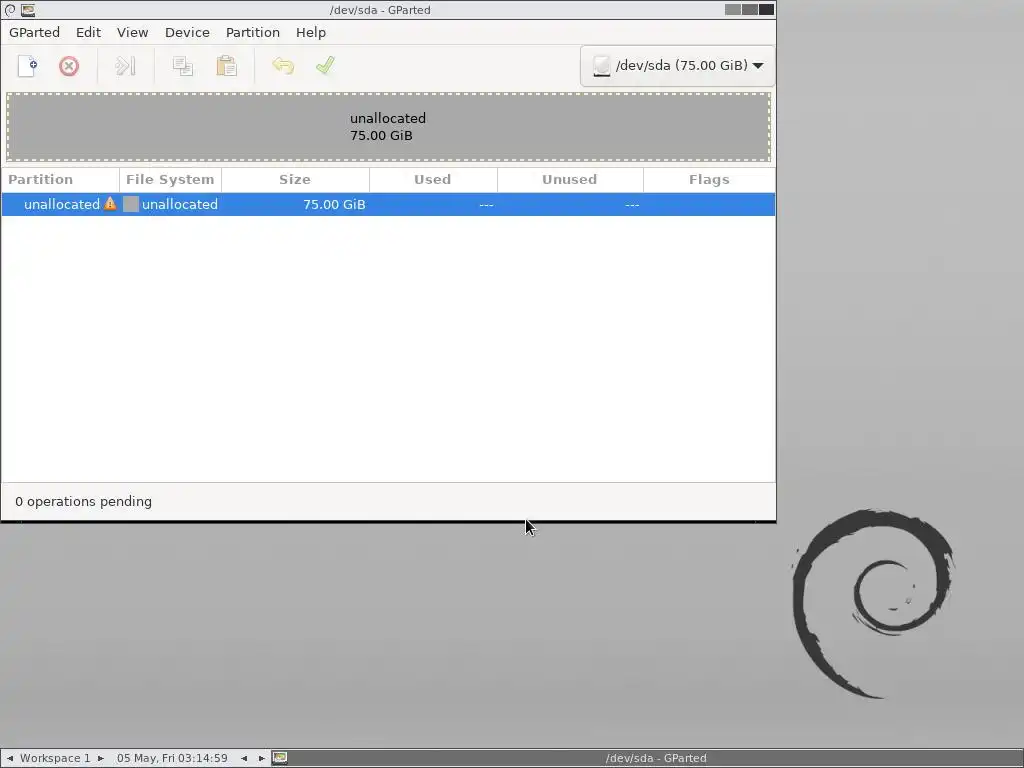Open the View menu
Screen dimensions: 1024x768
tap(133, 32)
